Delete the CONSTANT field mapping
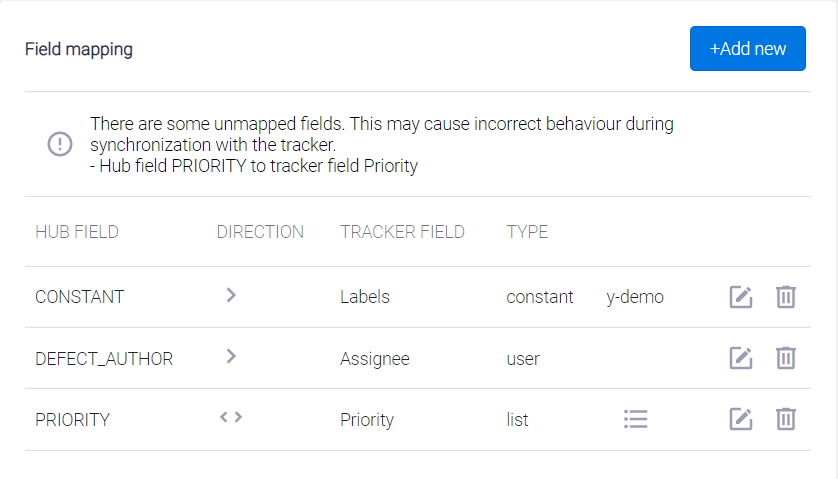Image resolution: width=838 pixels, height=479 pixels. click(x=786, y=297)
